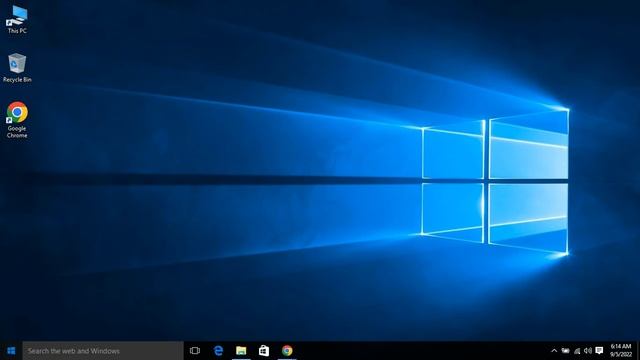This screenshot has width=640, height=360.
Task: Open Task View from the taskbar
Action: click(x=195, y=351)
